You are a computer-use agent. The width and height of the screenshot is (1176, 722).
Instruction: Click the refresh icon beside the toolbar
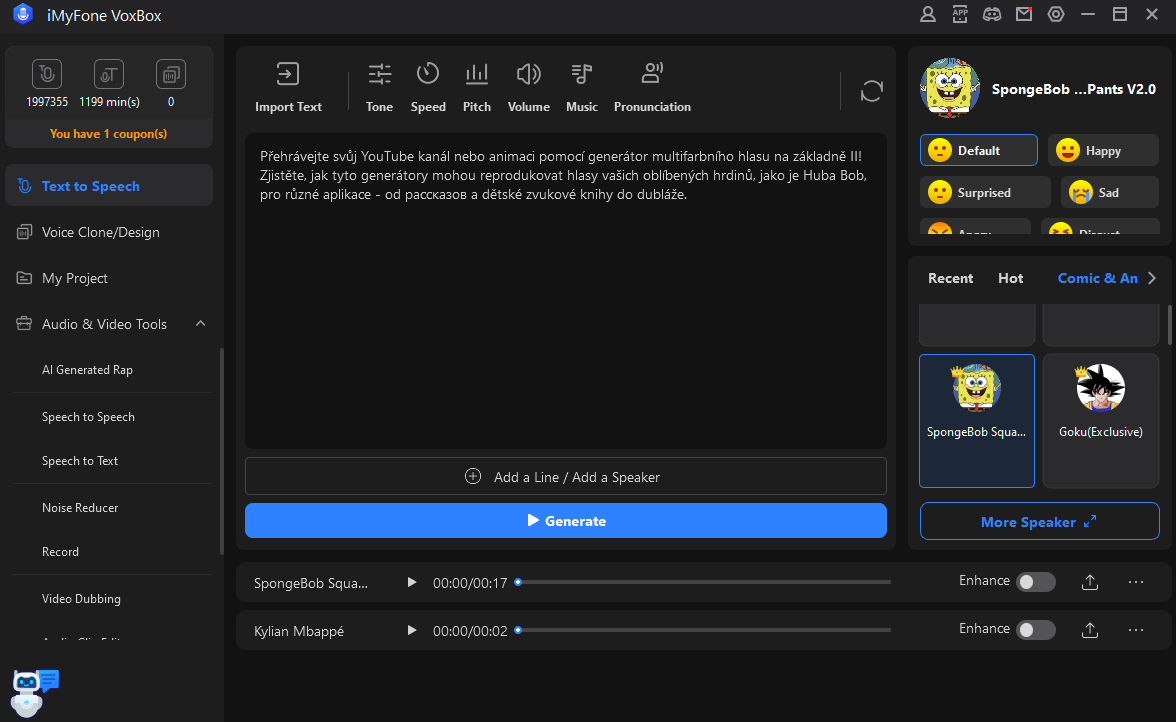tap(872, 91)
